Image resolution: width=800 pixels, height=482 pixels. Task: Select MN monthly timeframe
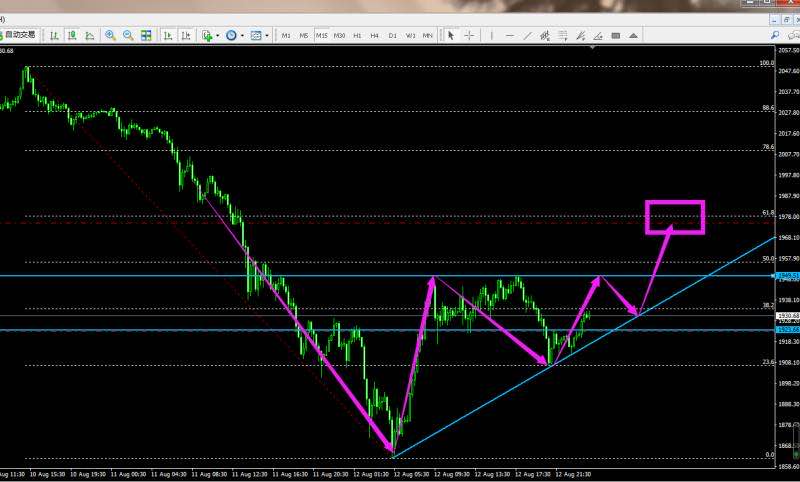tap(428, 35)
